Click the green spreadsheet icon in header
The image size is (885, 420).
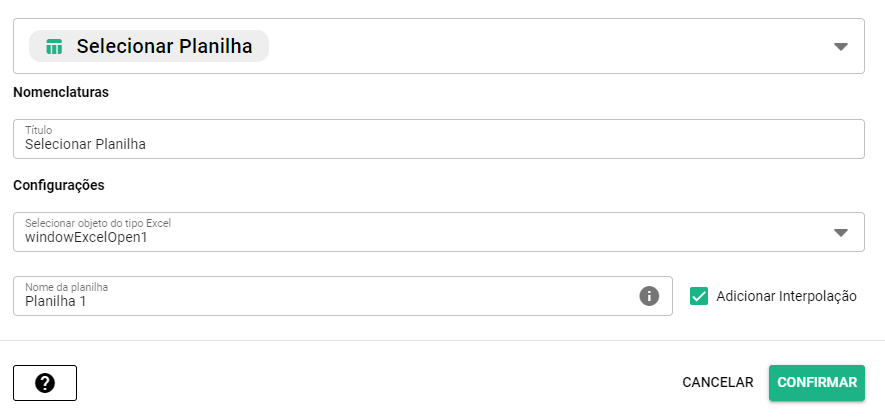[54, 46]
